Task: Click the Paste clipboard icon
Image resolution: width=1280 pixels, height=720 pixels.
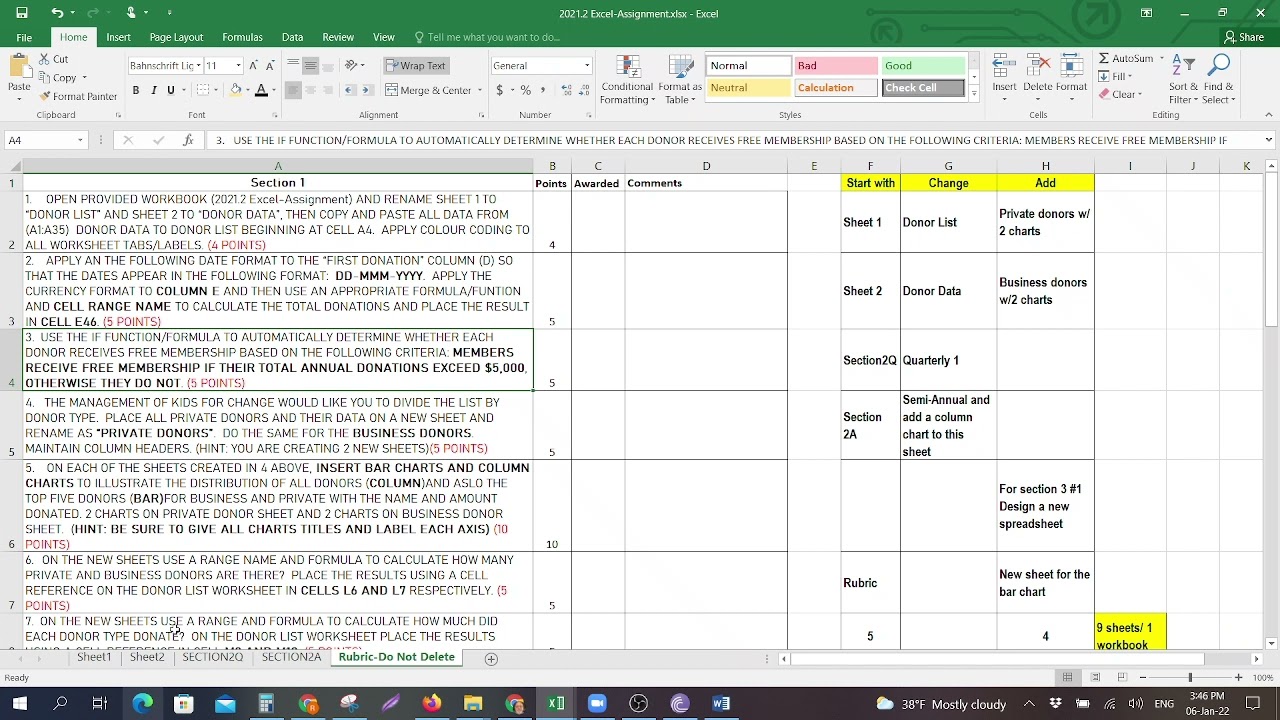Action: pyautogui.click(x=19, y=68)
